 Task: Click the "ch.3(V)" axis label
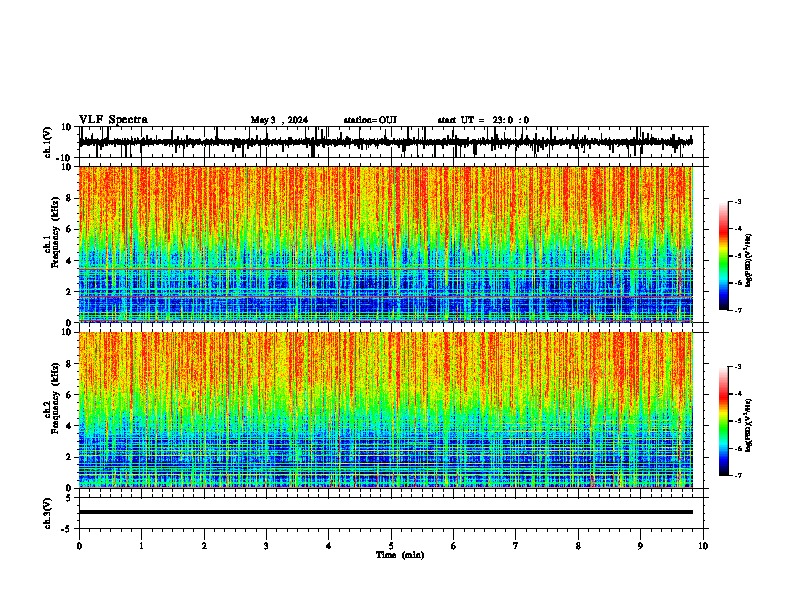(47, 513)
